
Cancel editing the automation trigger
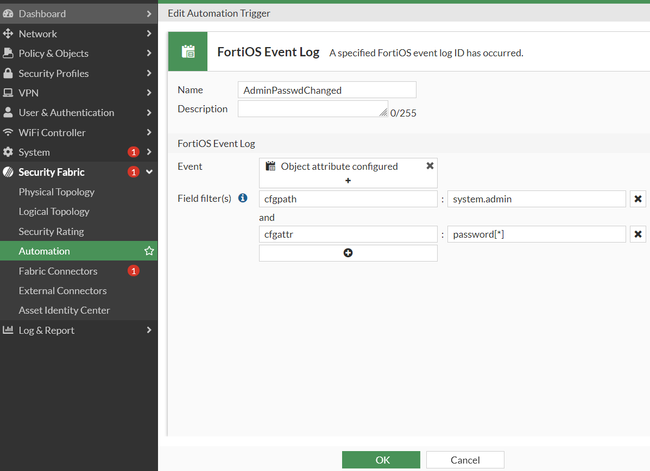click(465, 460)
